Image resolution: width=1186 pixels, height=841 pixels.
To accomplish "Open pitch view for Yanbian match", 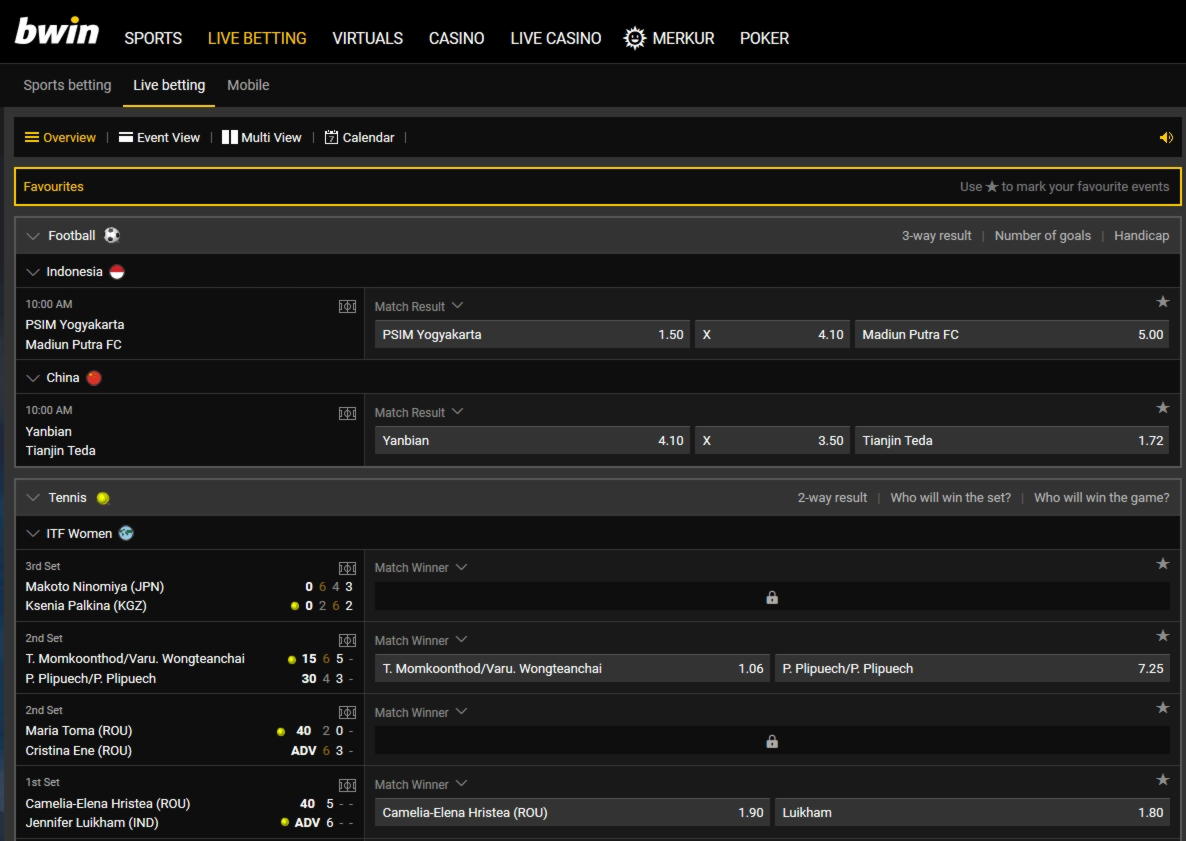I will point(347,413).
